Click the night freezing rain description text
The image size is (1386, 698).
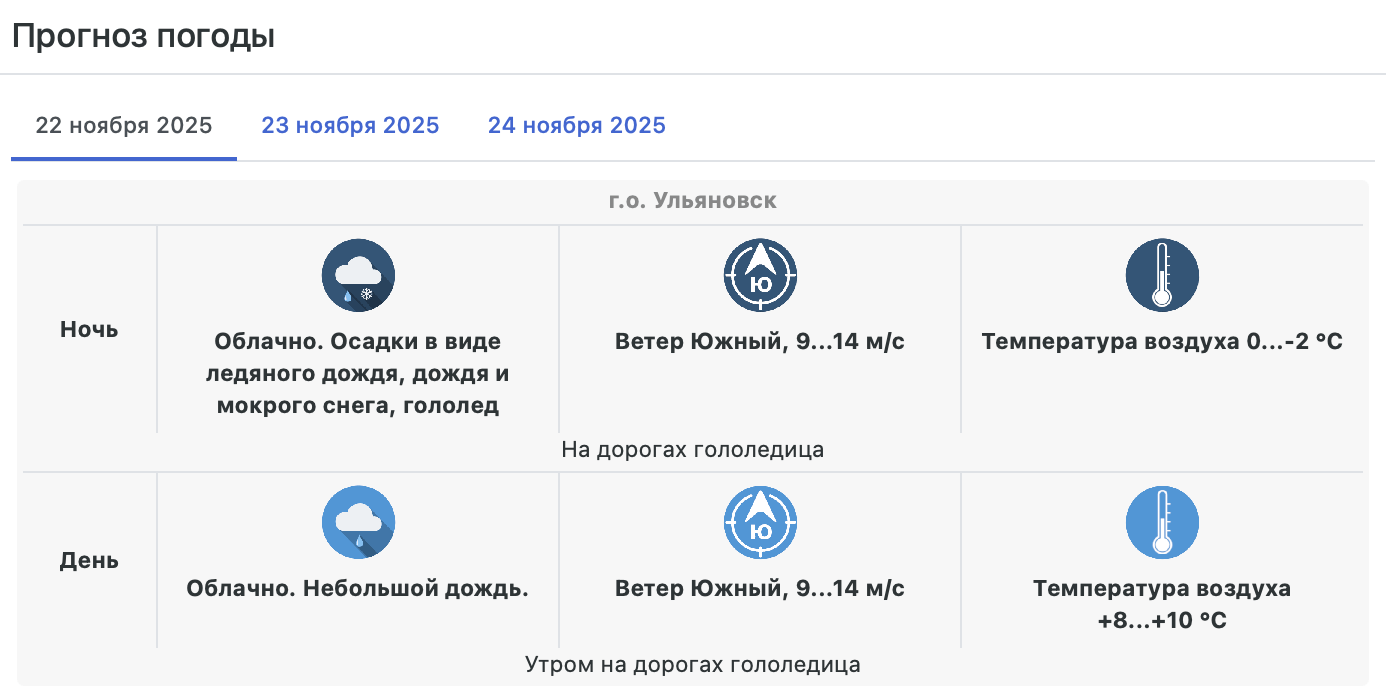pyautogui.click(x=358, y=374)
